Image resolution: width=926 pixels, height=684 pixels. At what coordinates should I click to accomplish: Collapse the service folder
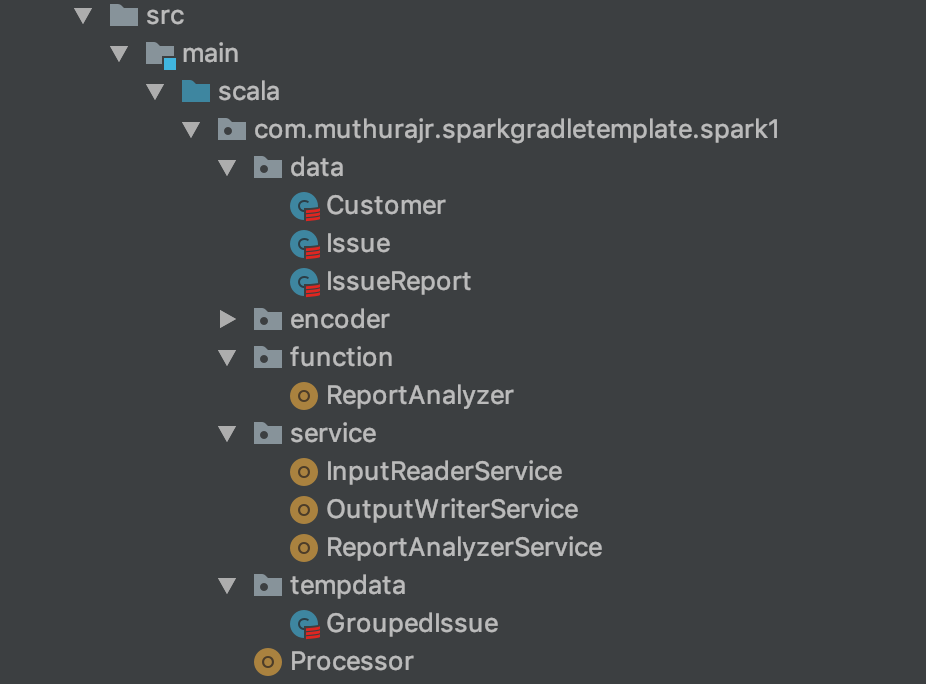coord(227,433)
